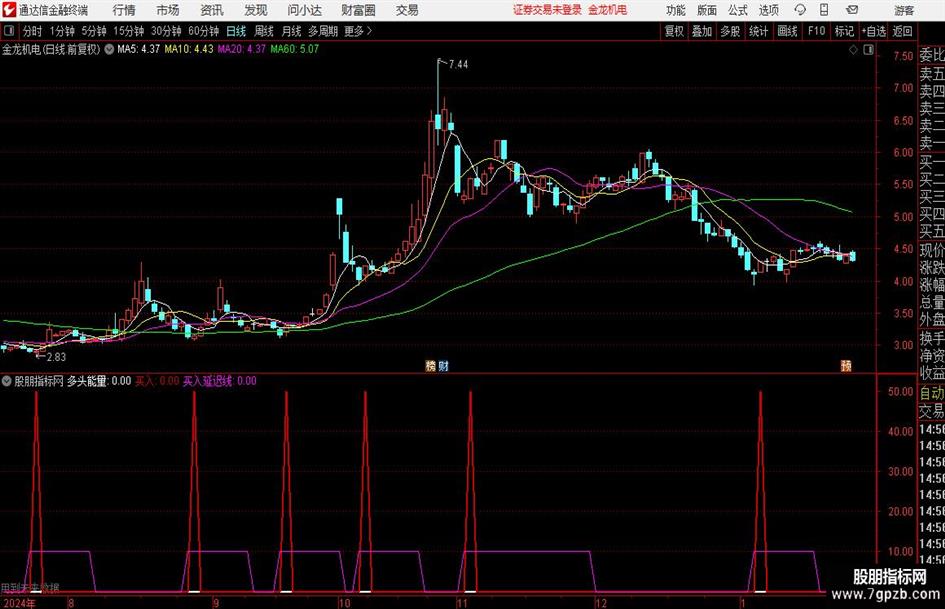Click the 预 forecast badge
945x609 pixels.
click(x=846, y=365)
